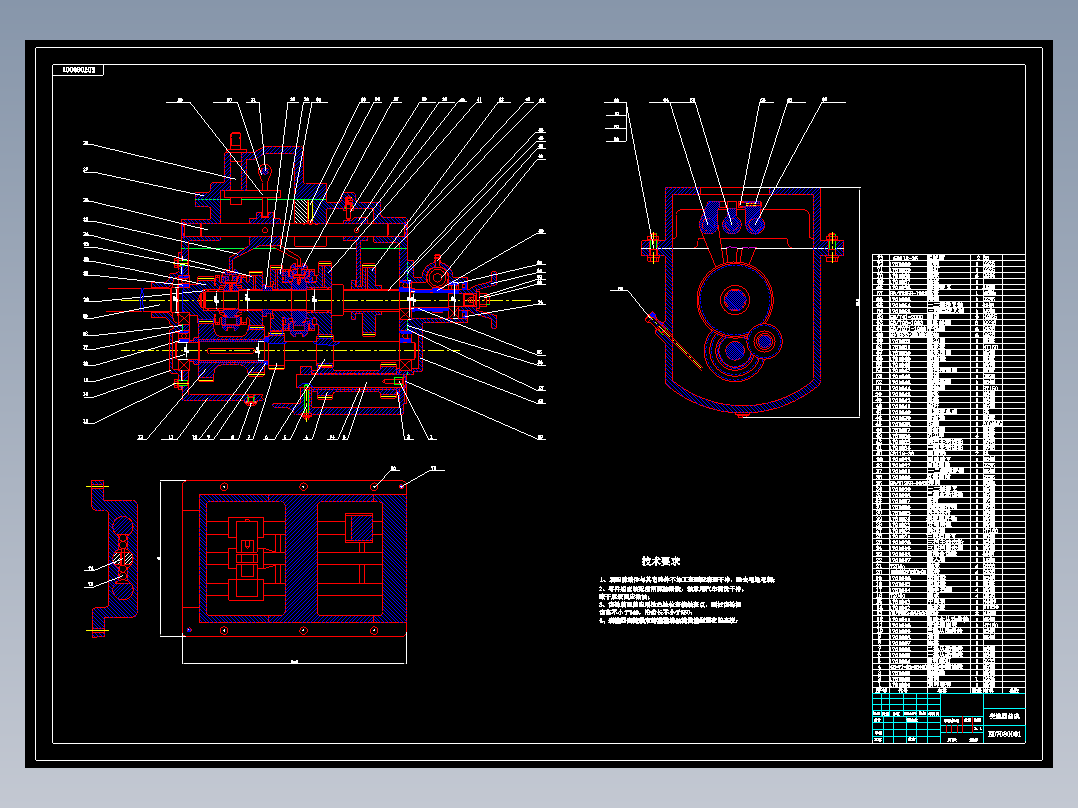Click the large gear in the side view

(735, 299)
